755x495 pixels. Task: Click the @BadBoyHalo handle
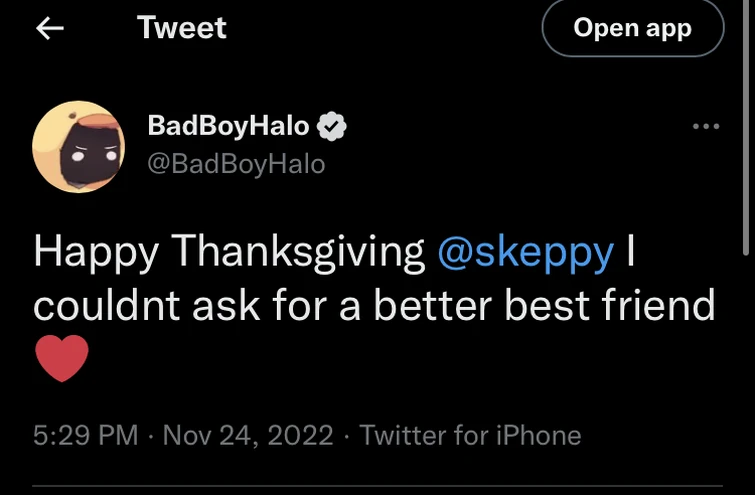(x=236, y=163)
